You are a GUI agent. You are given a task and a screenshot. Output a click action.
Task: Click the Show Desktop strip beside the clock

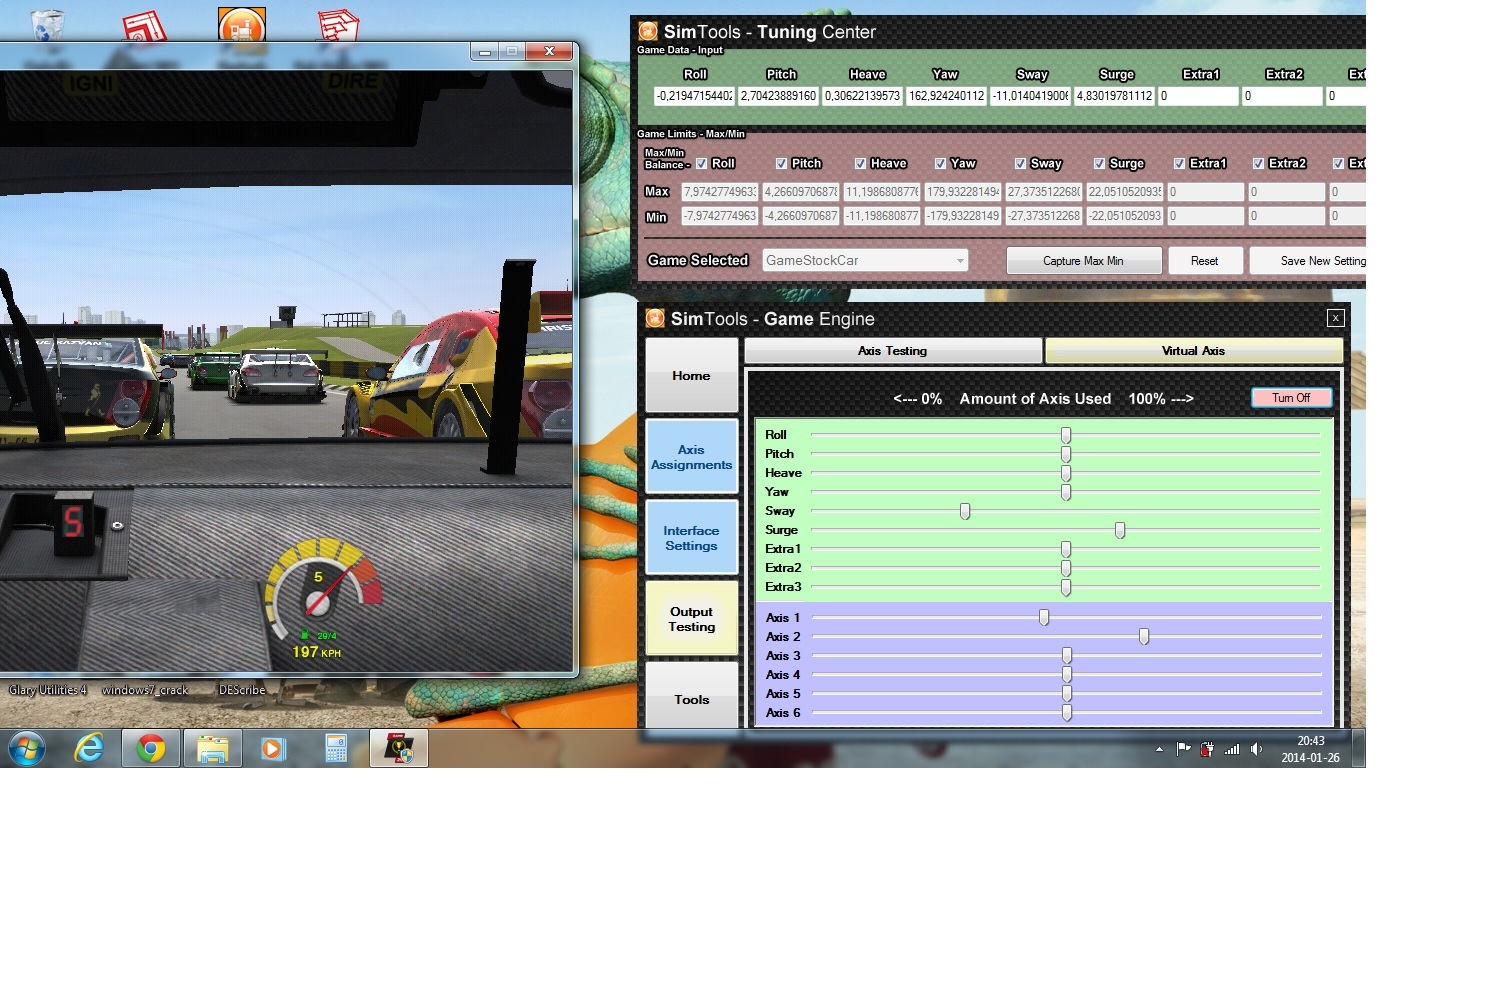(x=1359, y=748)
